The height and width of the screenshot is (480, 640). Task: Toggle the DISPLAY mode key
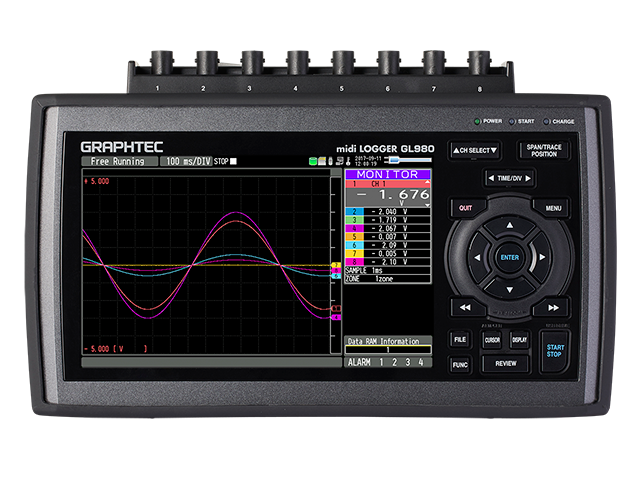pos(520,340)
